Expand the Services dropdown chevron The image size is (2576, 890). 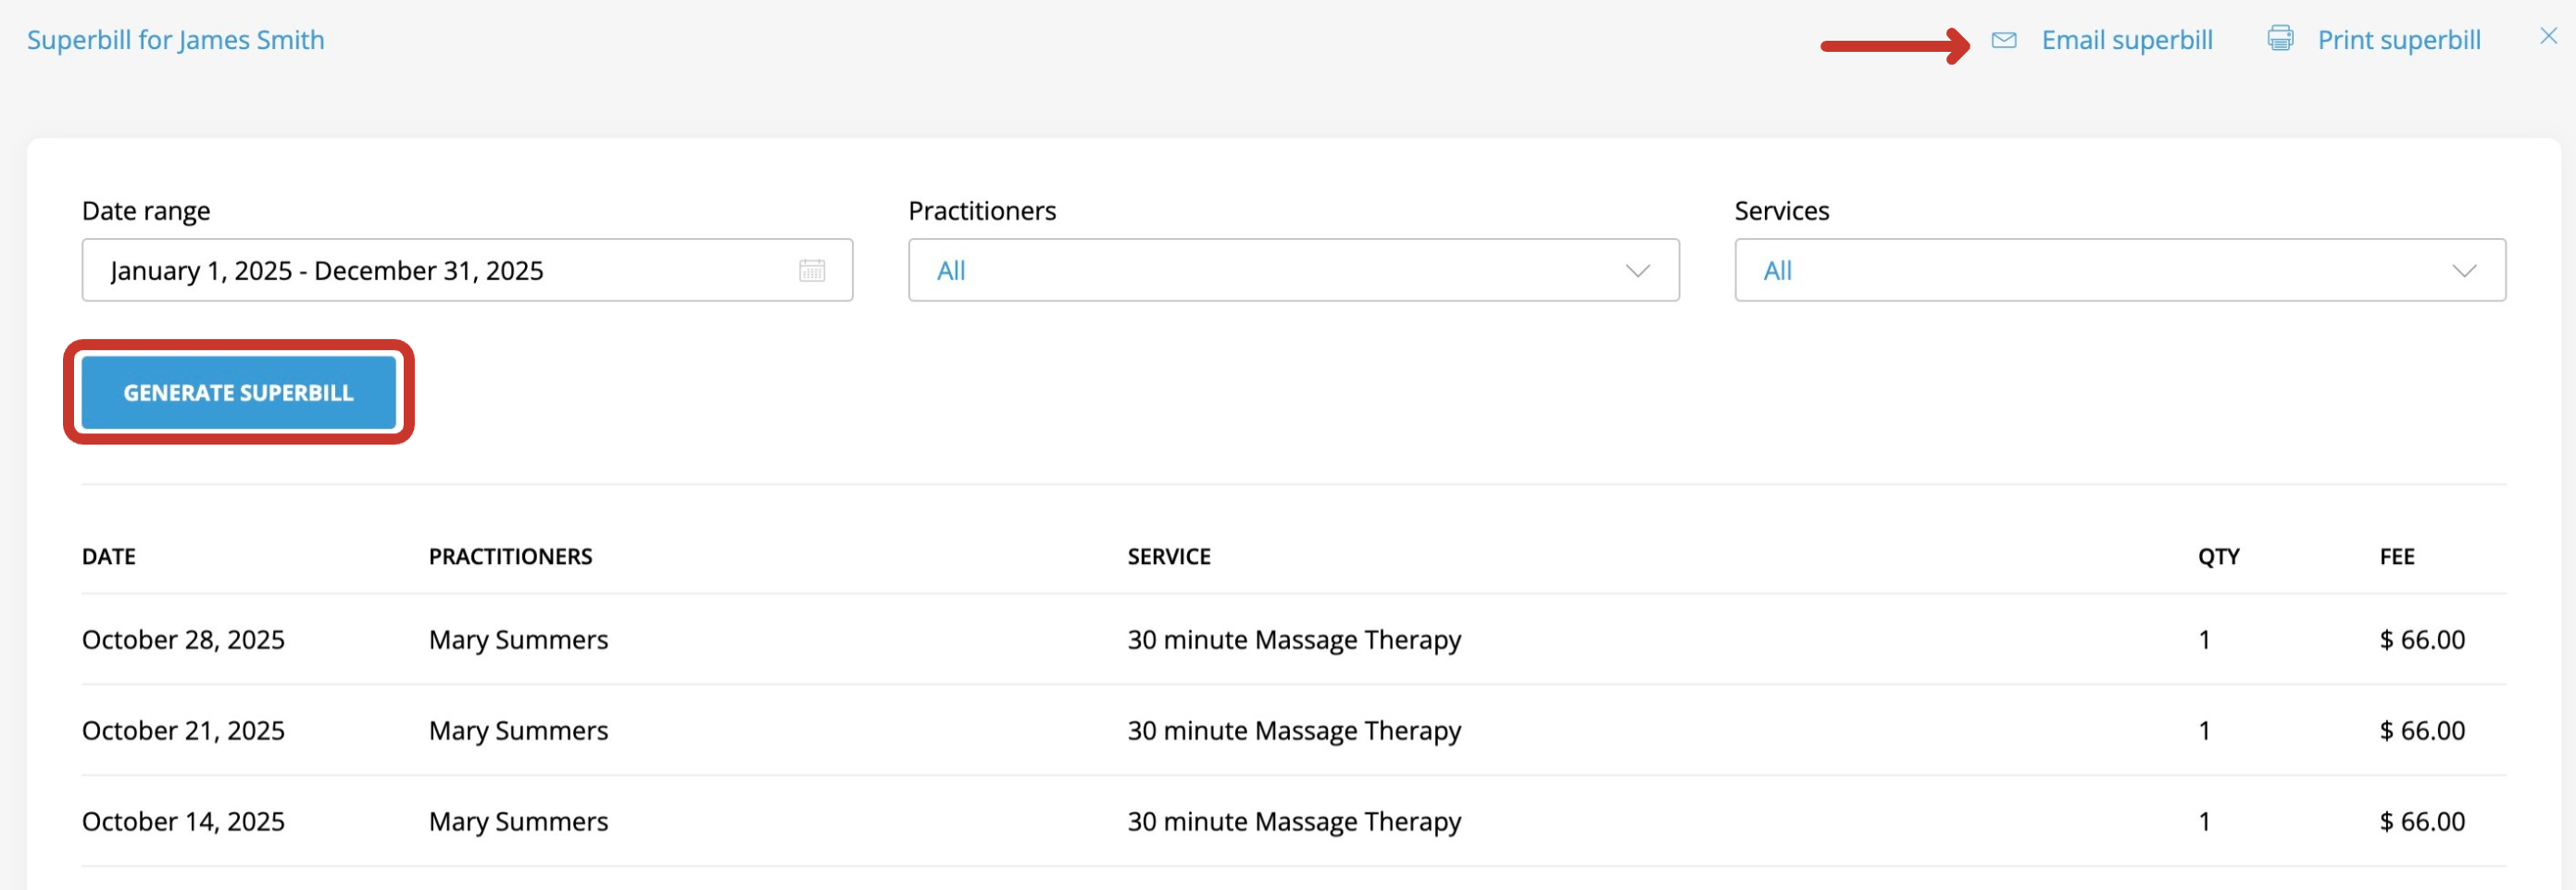tap(2464, 271)
